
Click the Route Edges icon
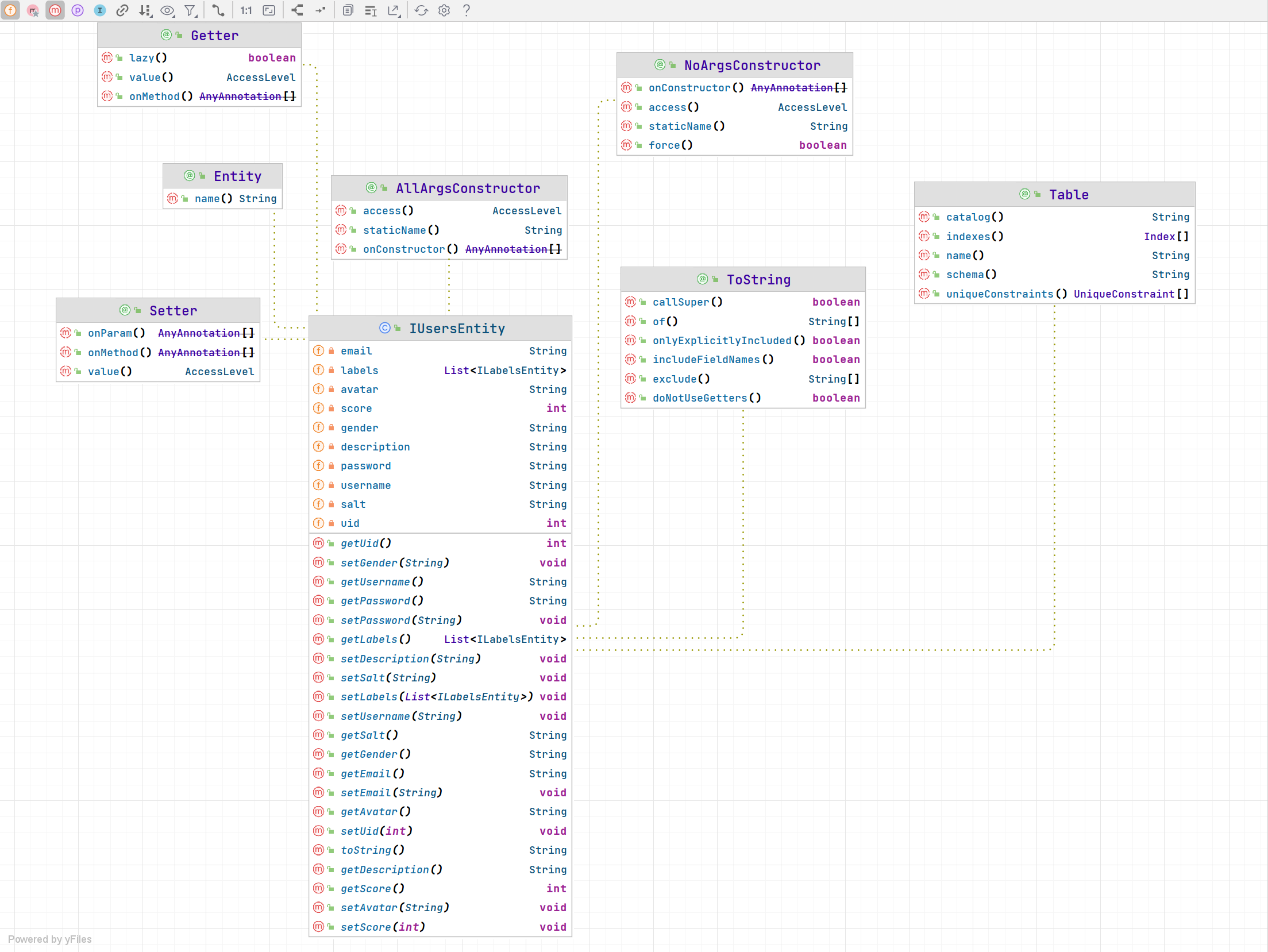coord(320,10)
